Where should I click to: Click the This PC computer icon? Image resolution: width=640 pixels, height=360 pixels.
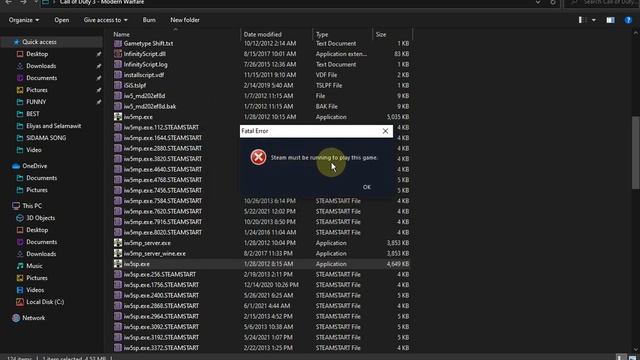tap(16, 206)
